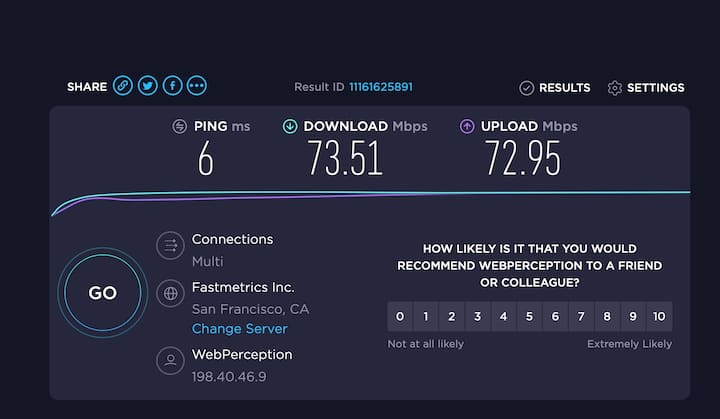Click the Change Server link

pos(239,329)
